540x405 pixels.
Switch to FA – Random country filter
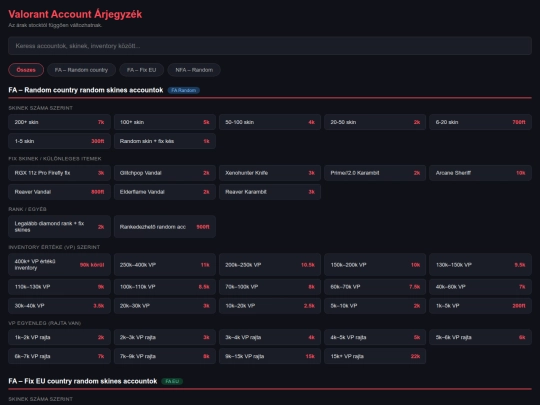pos(81,70)
